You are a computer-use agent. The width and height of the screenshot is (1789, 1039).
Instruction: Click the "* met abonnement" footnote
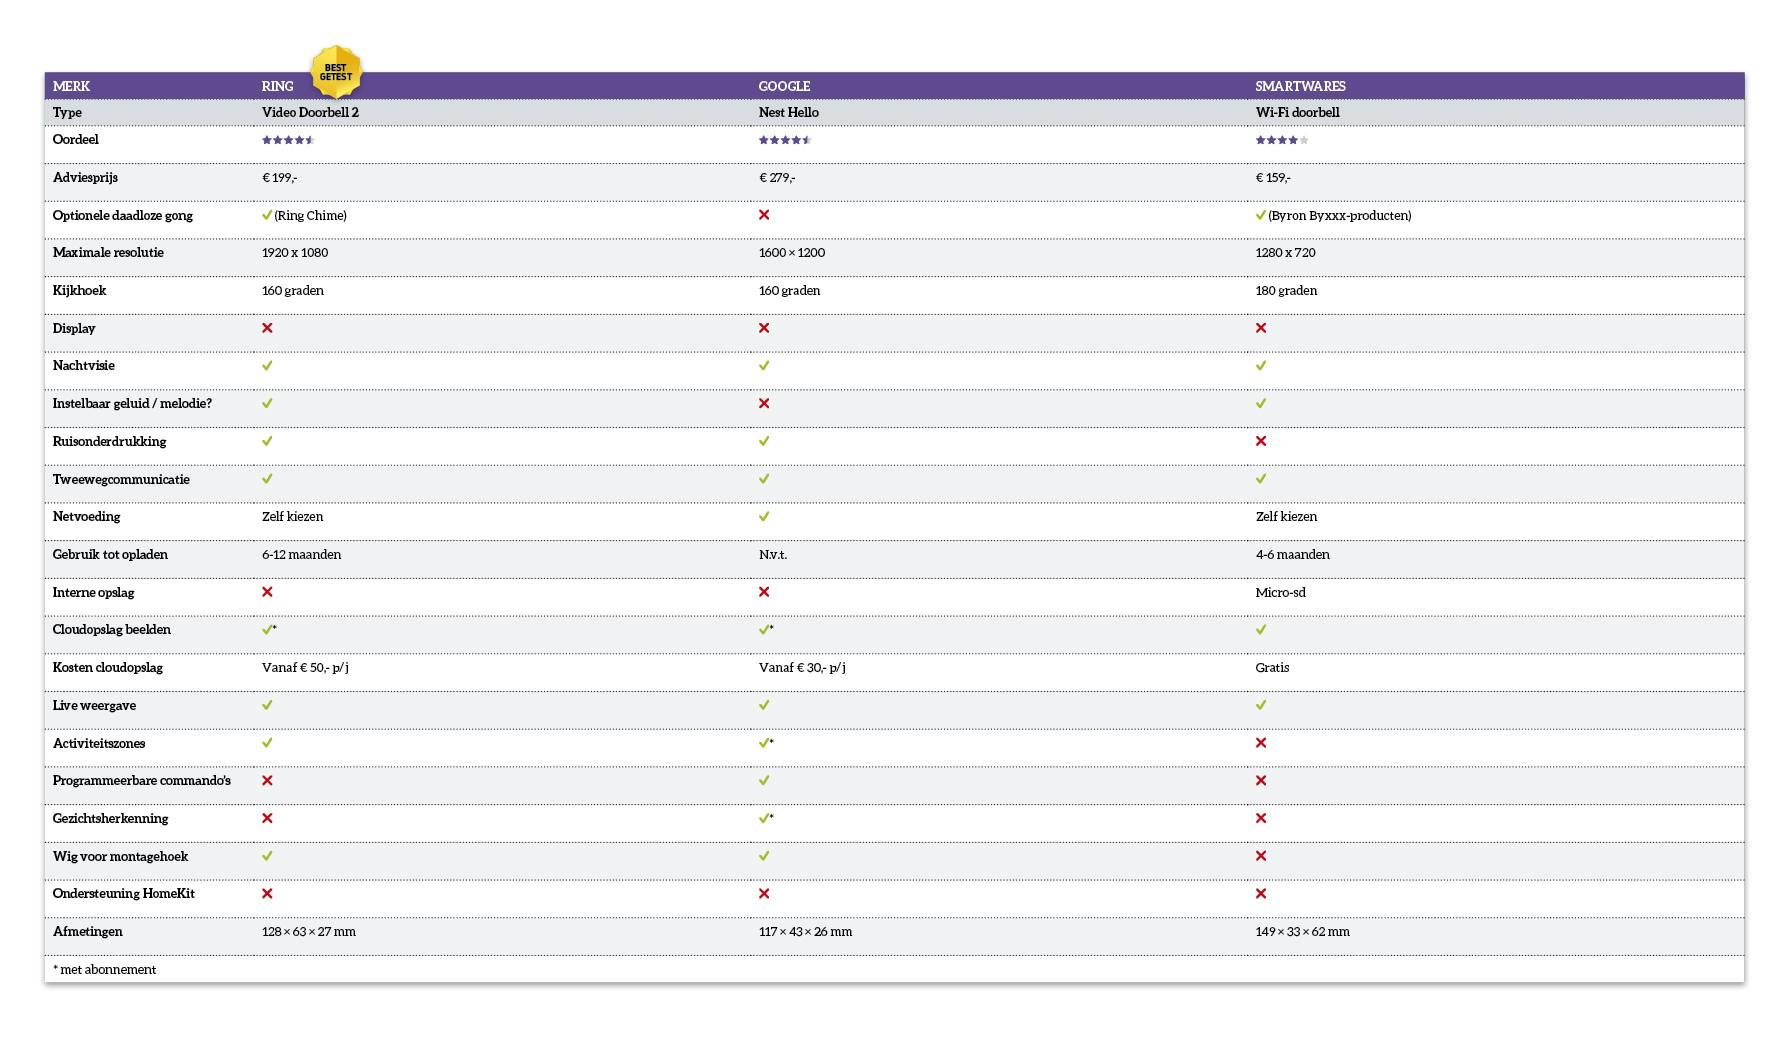pyautogui.click(x=105, y=969)
